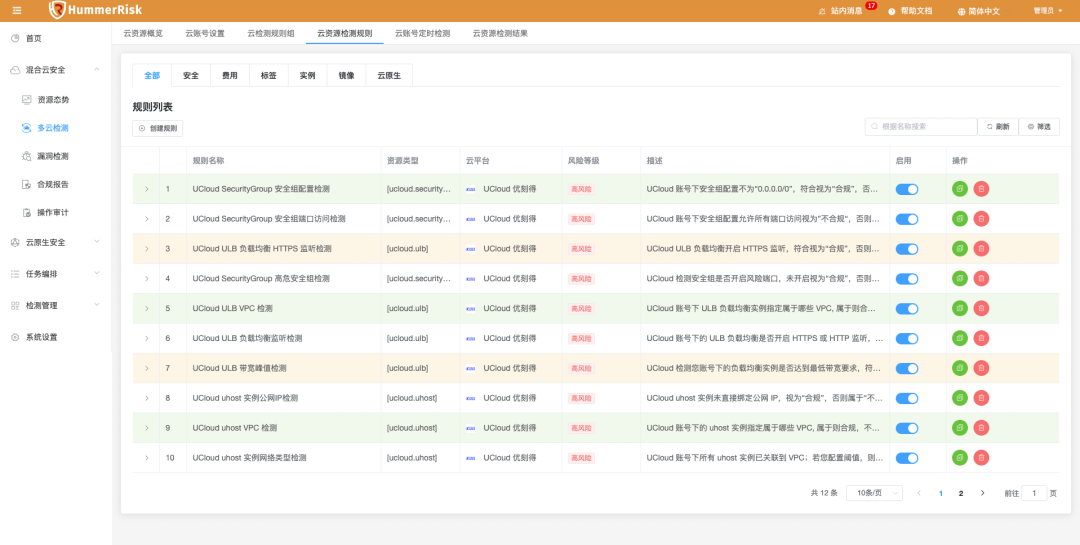Screen dimensions: 1080x545
Task: Open the 10条/页 page size dropdown
Action: click(874, 493)
